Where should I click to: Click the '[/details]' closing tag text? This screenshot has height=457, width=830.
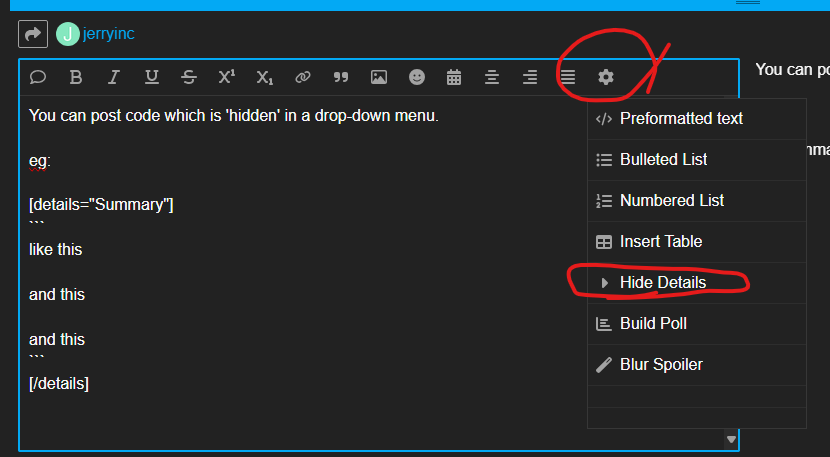[59, 383]
